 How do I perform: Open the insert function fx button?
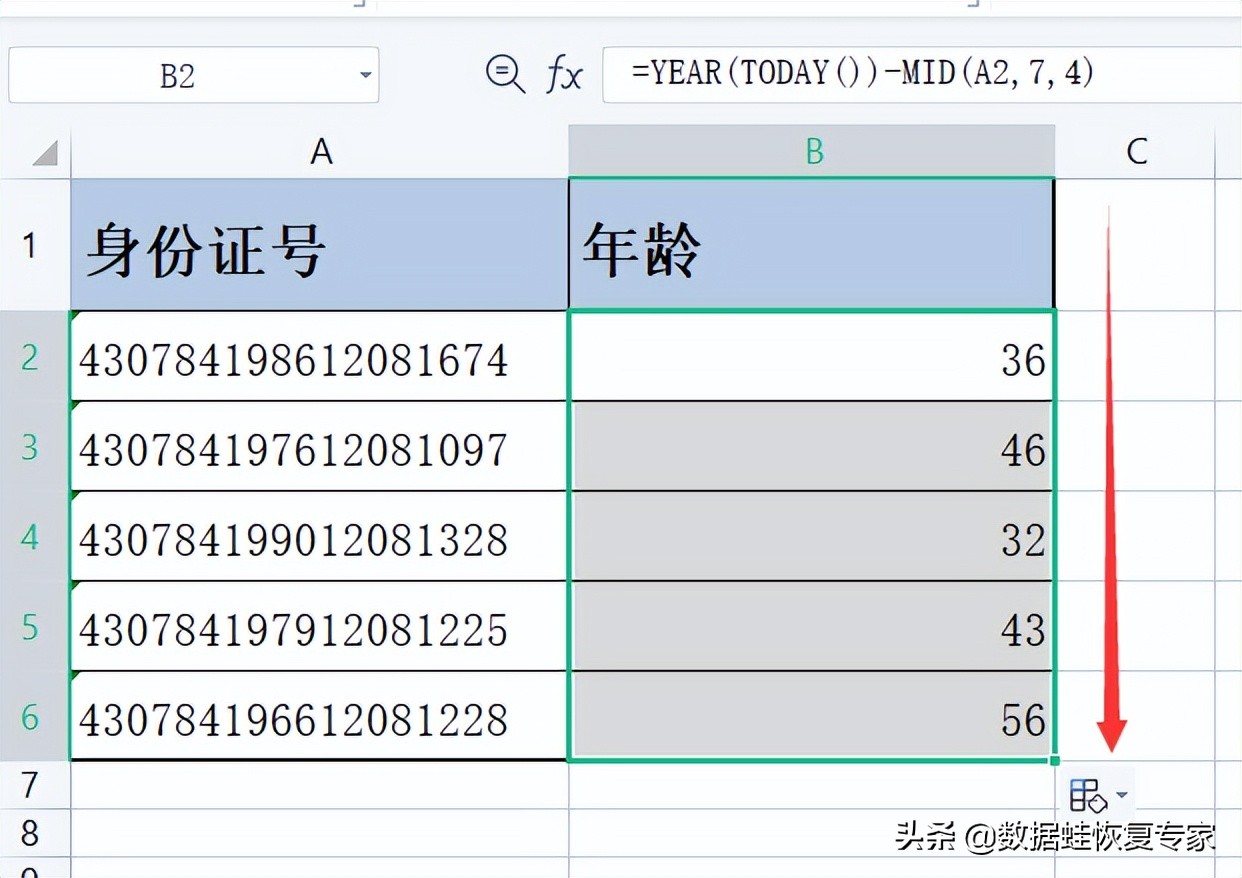coord(564,75)
